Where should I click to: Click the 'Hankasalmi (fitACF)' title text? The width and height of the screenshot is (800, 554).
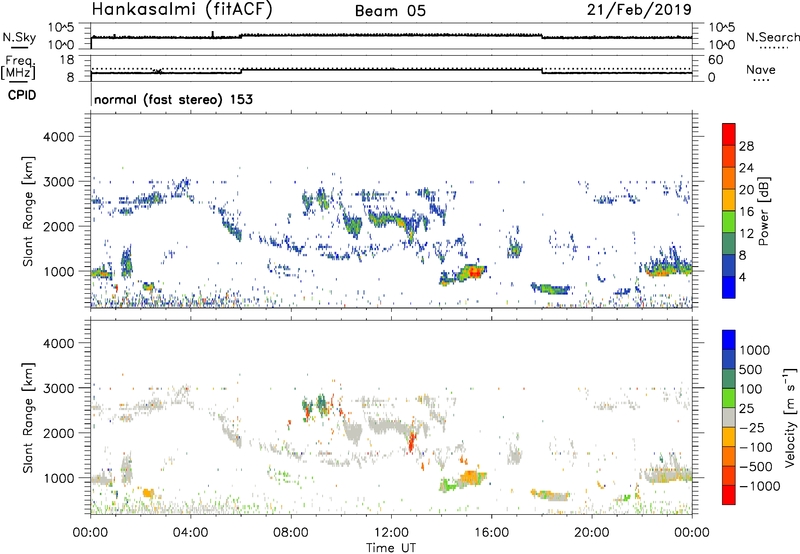click(182, 10)
